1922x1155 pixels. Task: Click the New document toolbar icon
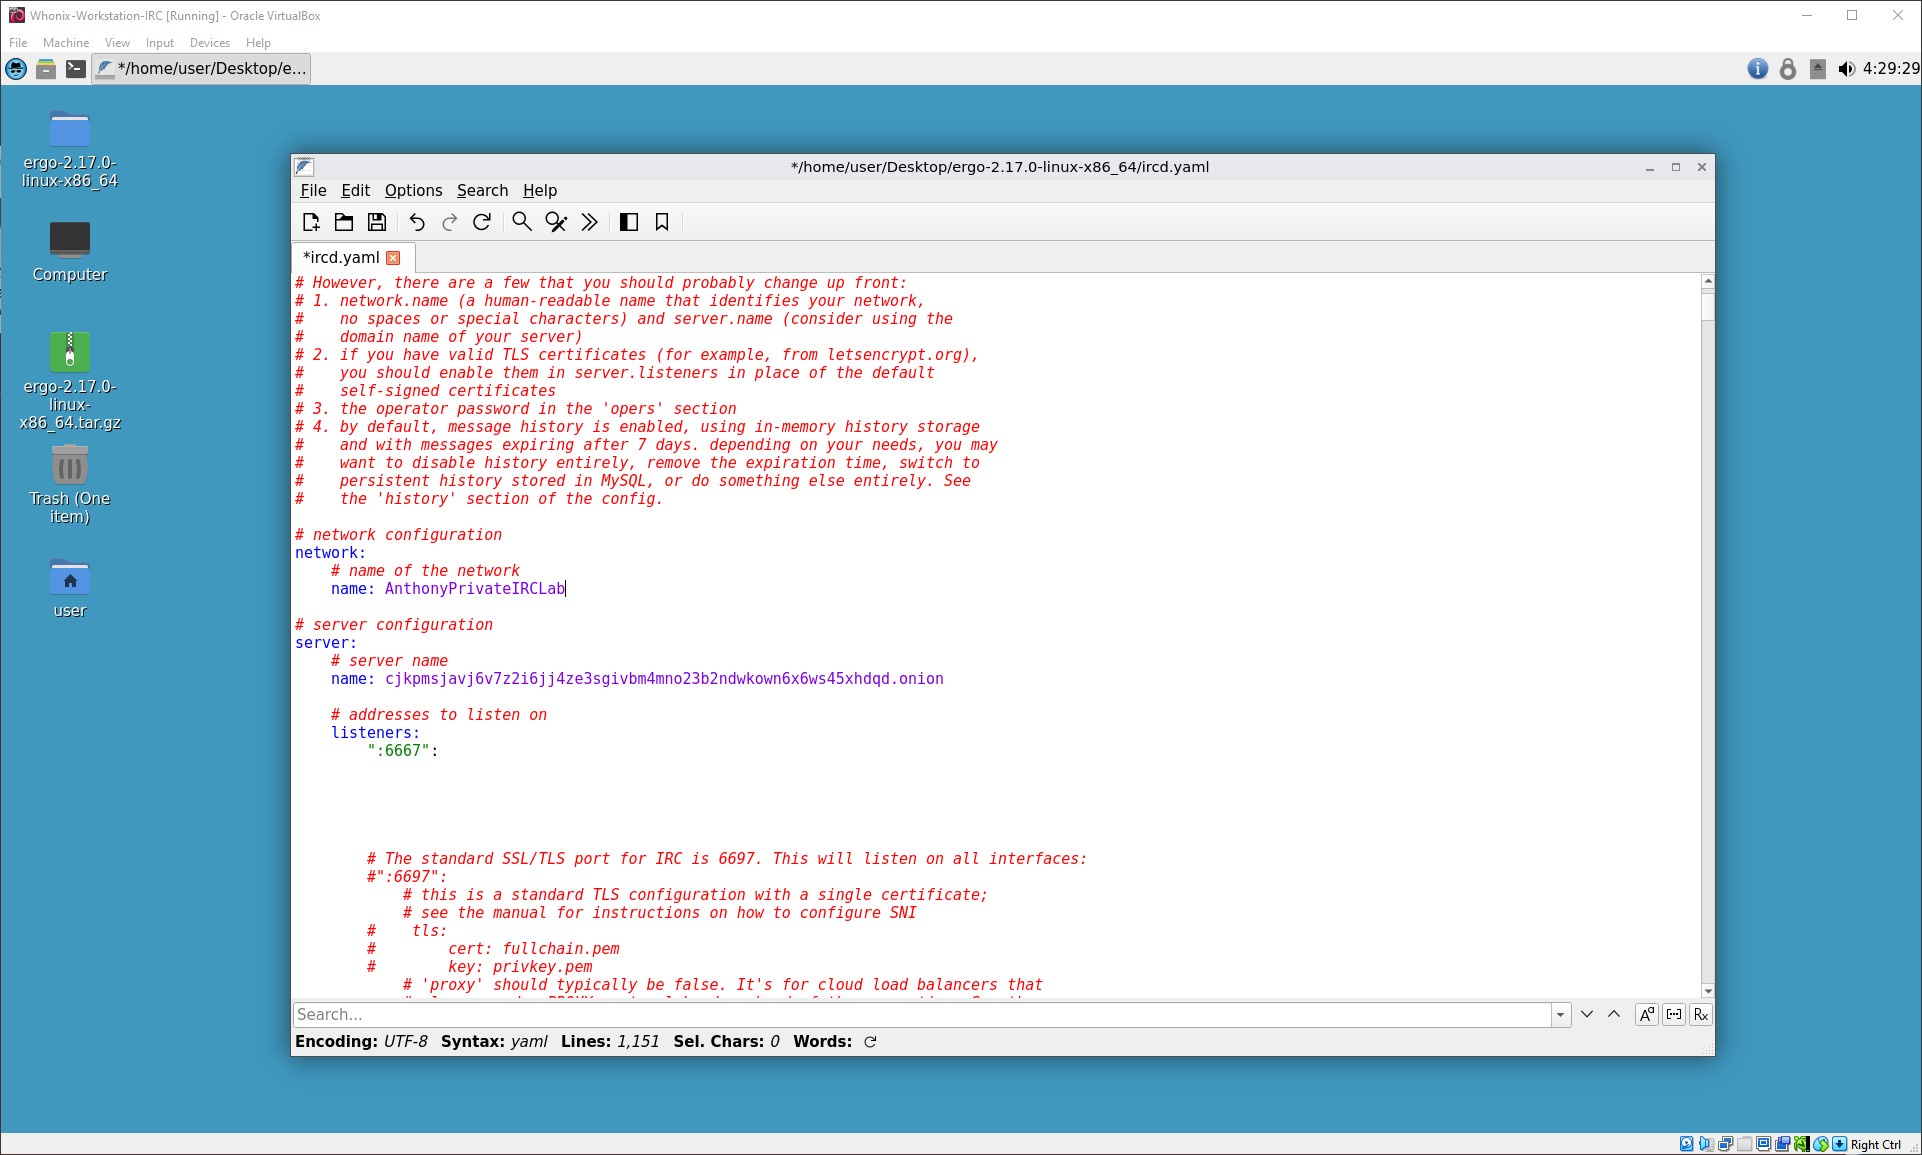coord(311,222)
